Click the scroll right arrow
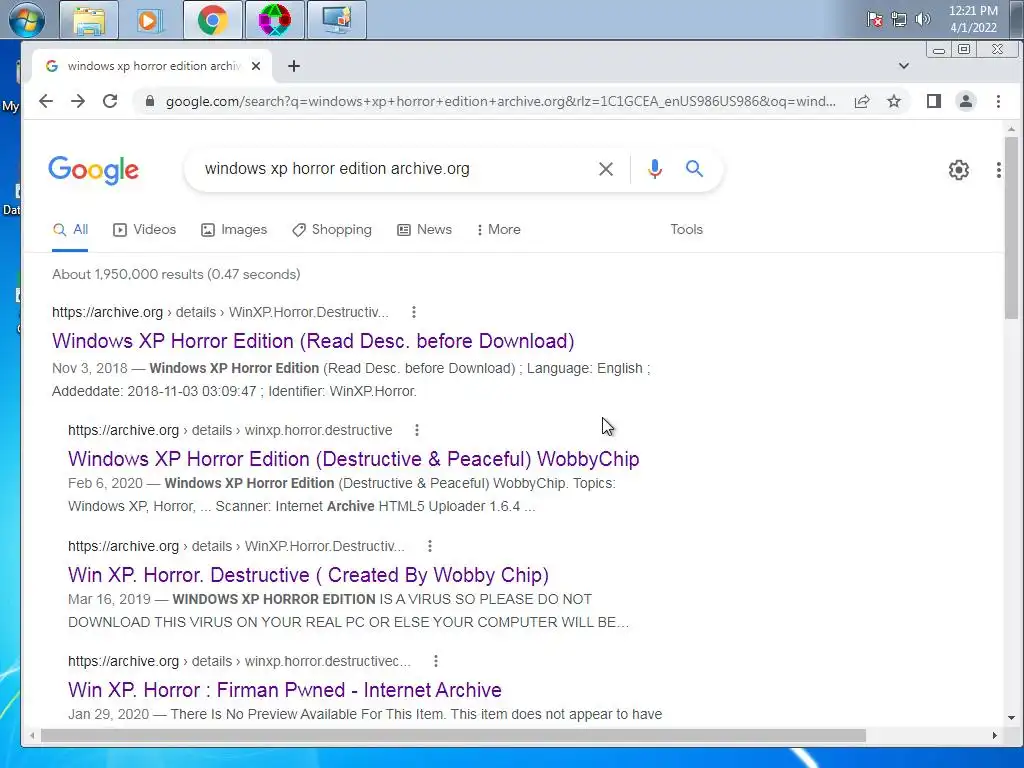The image size is (1024, 768). pos(995,735)
